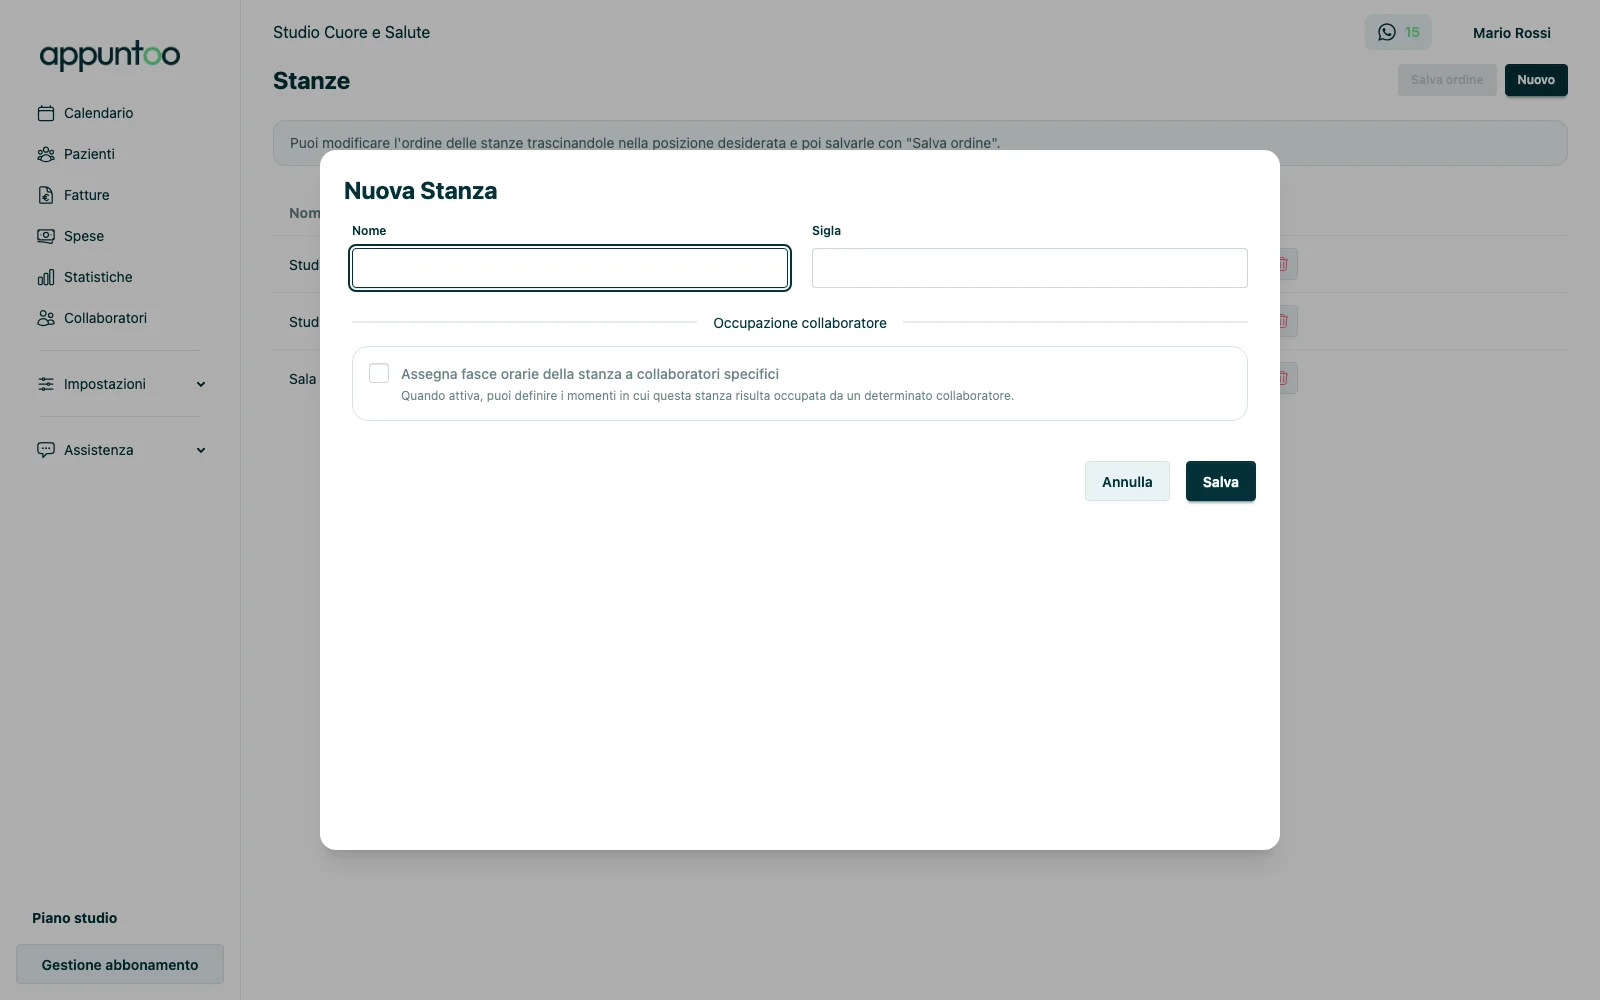Click the Impostazioni sliders icon

coord(46,384)
